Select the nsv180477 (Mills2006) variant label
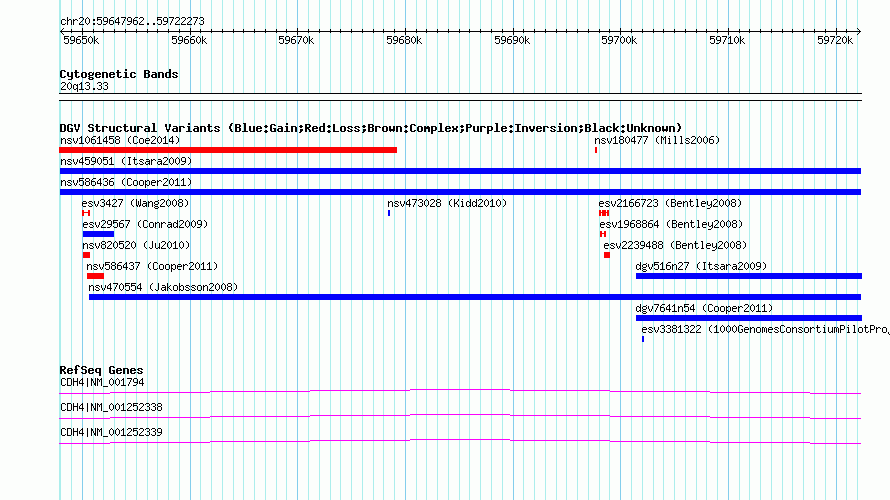 point(657,140)
